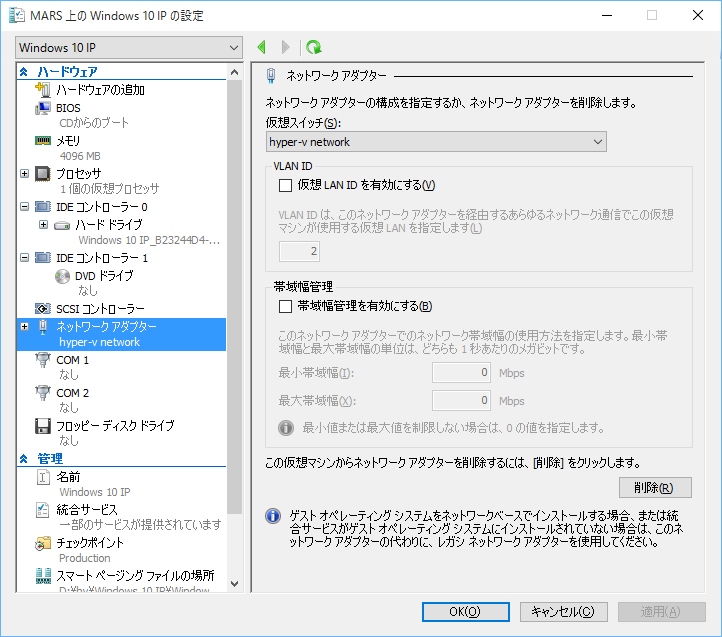Viewport: 722px width, 637px height.
Task: Select 統合サービス in the management list
Action: pyautogui.click(x=86, y=510)
